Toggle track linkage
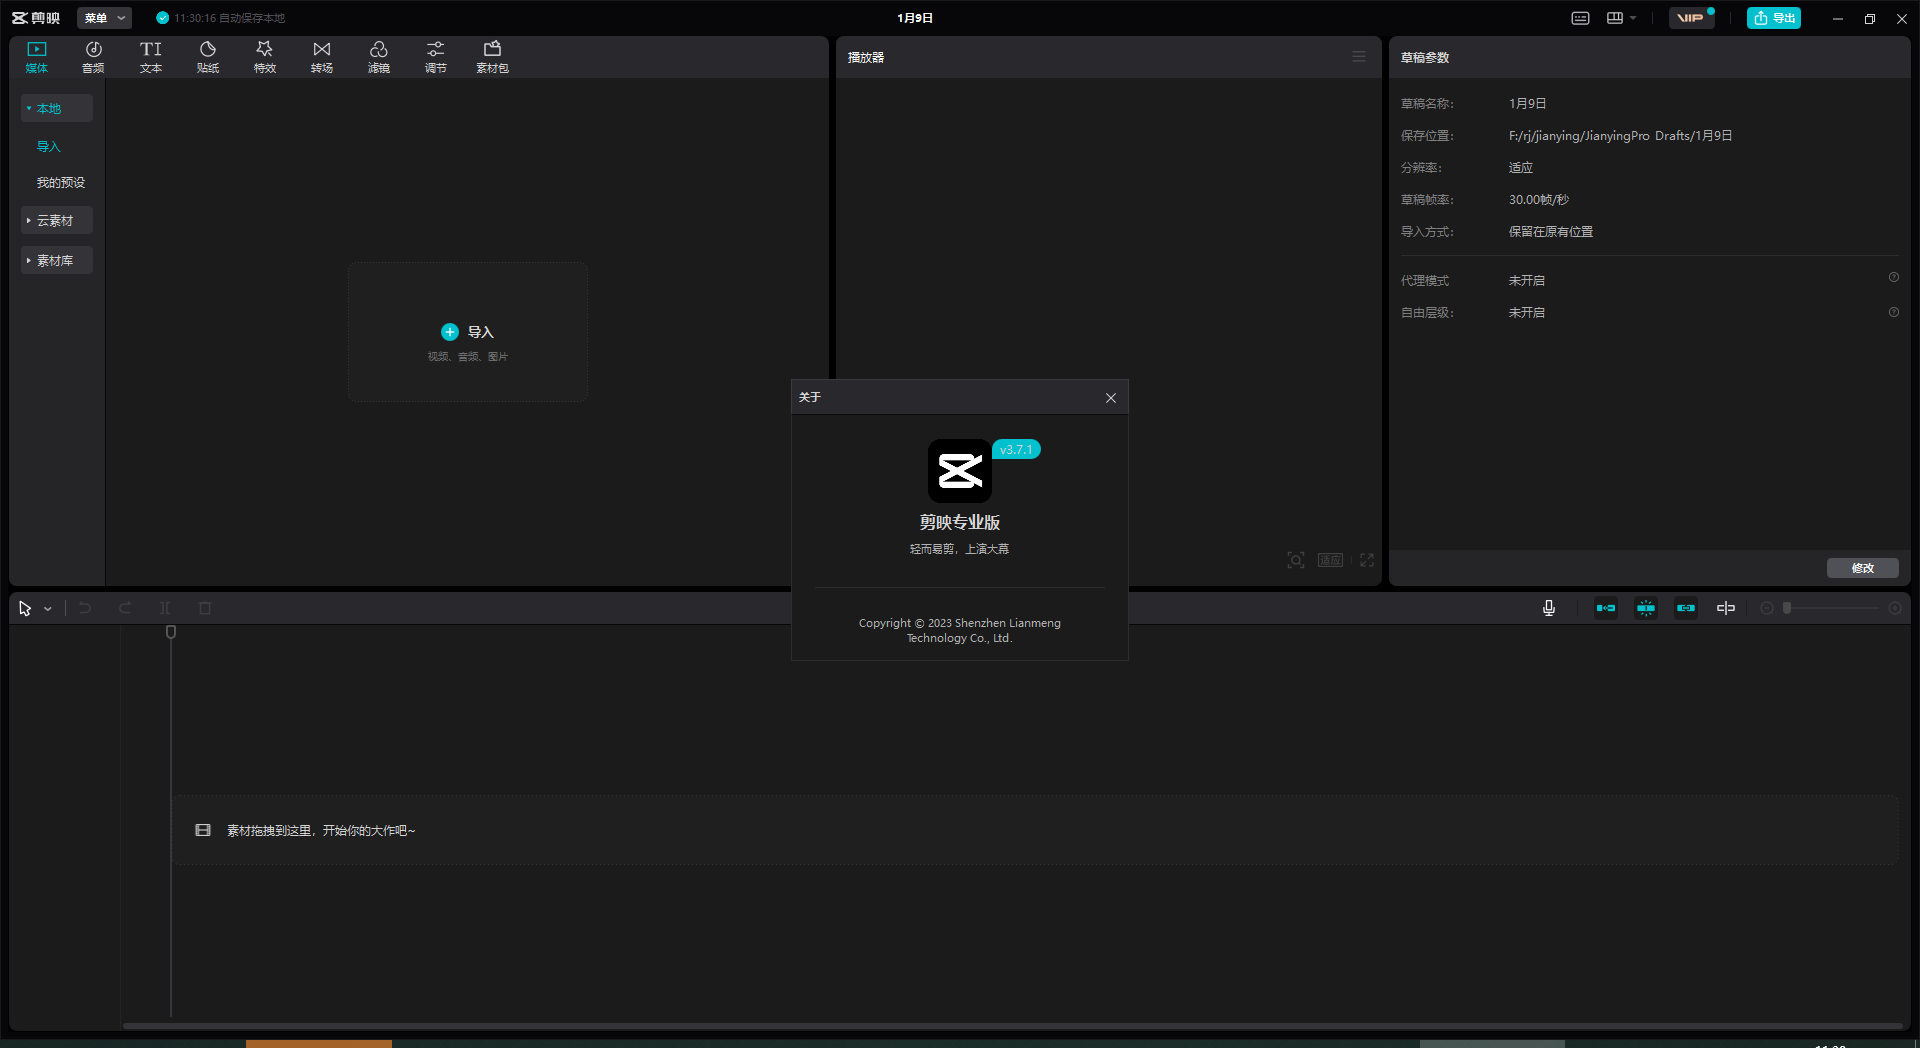The image size is (1920, 1048). (1686, 608)
